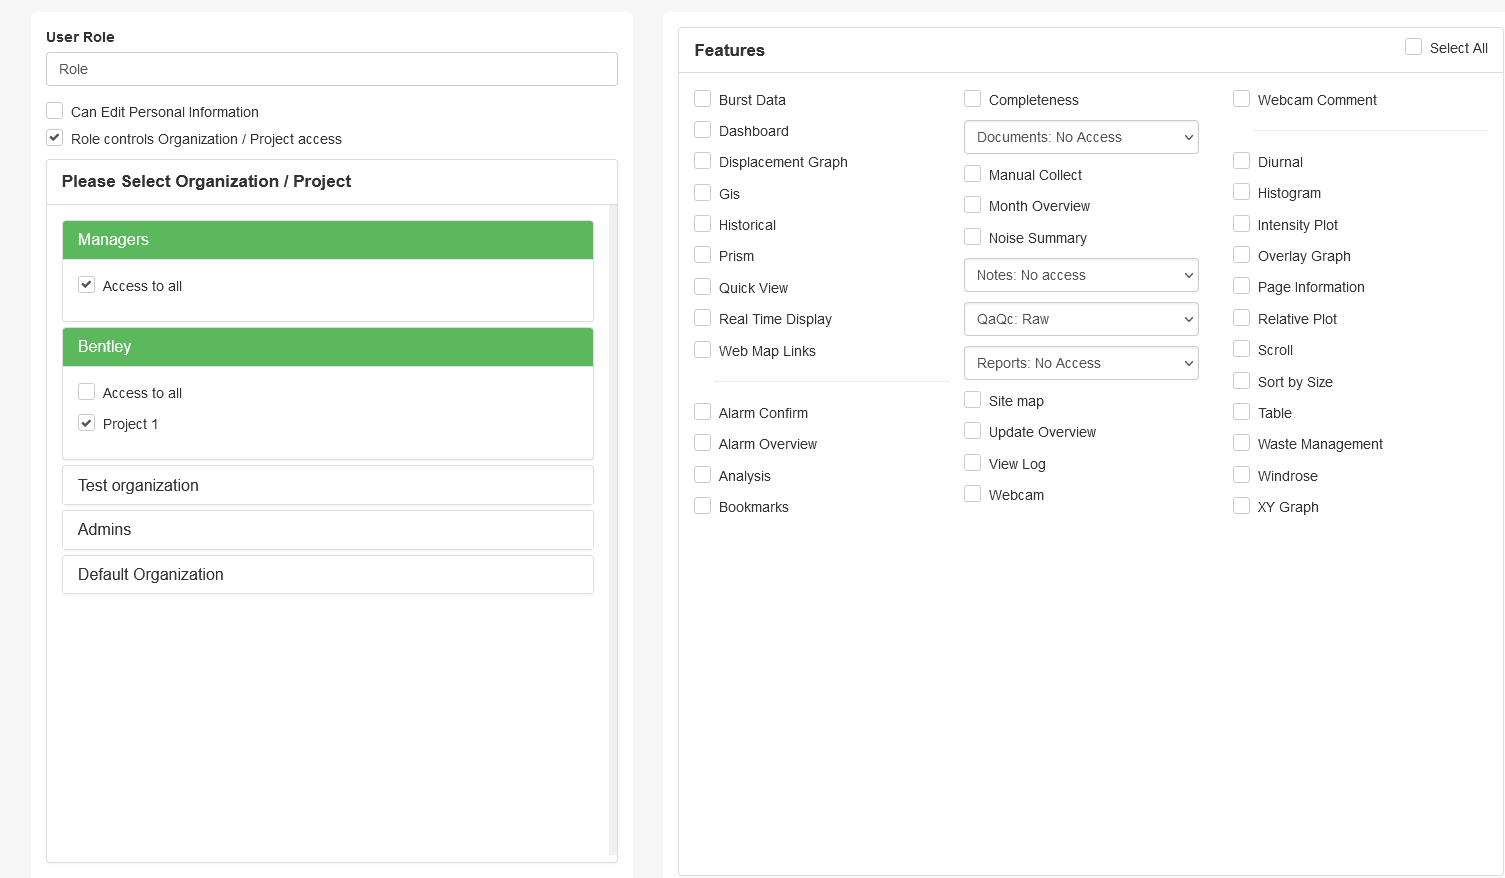
Task: Tick the Histogram checkbox
Action: click(1242, 192)
